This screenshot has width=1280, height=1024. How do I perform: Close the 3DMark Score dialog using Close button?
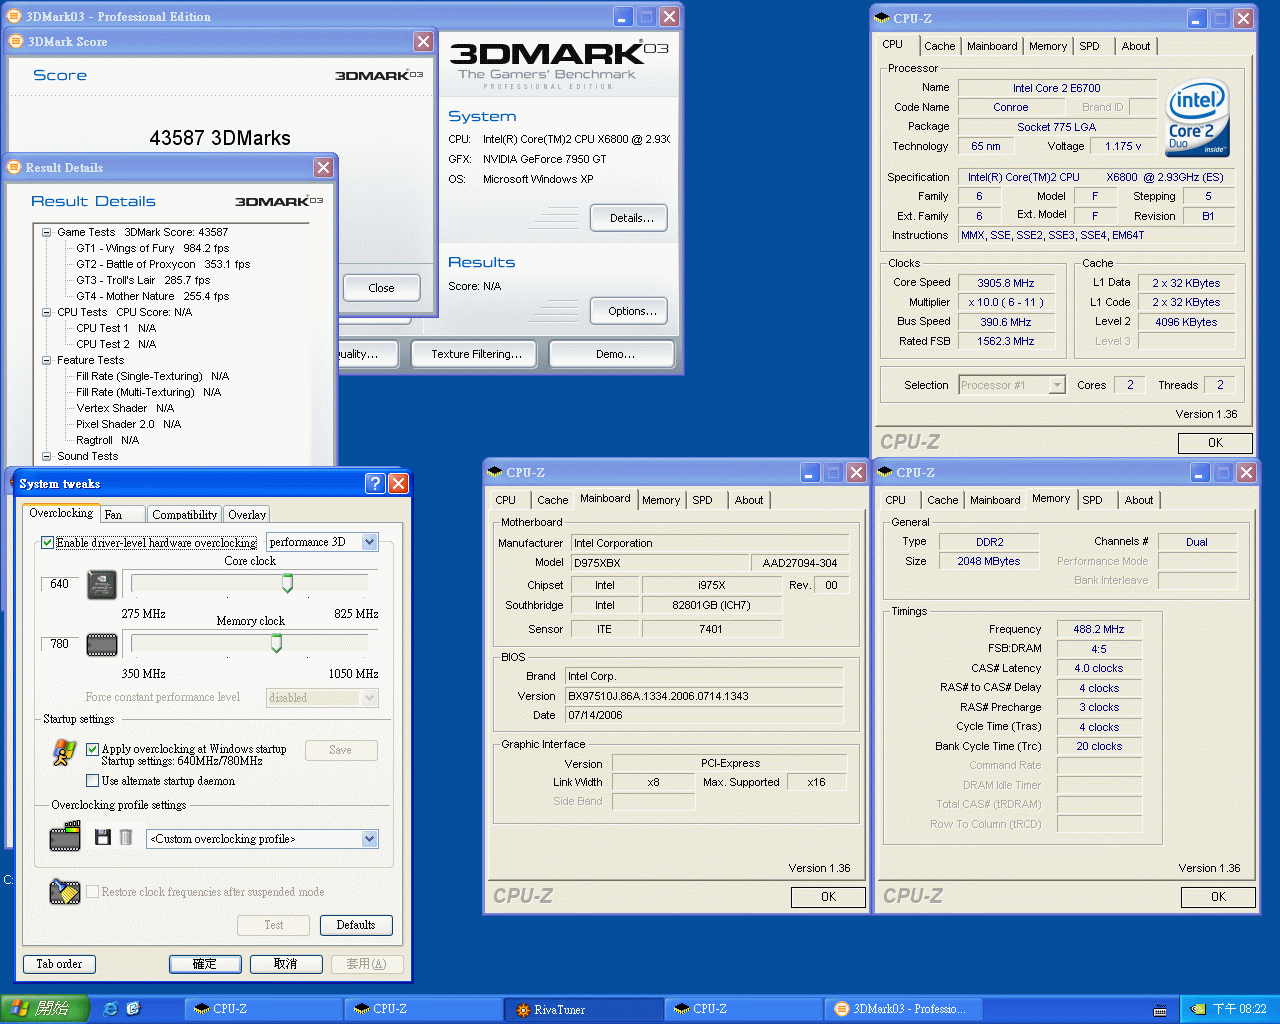click(x=381, y=288)
